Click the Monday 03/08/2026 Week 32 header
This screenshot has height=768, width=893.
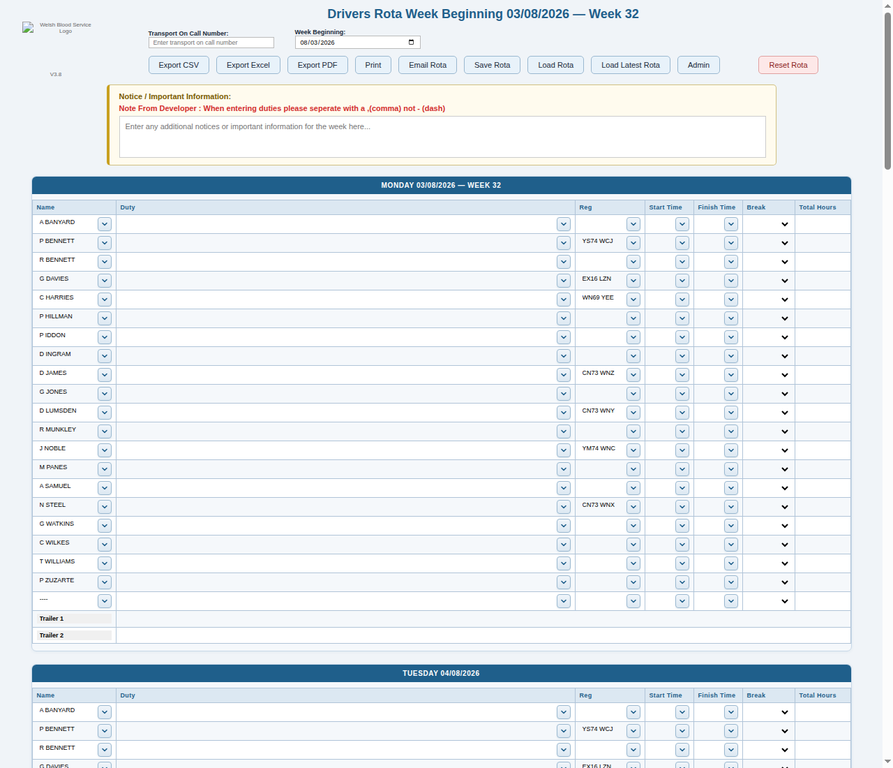[x=441, y=185]
